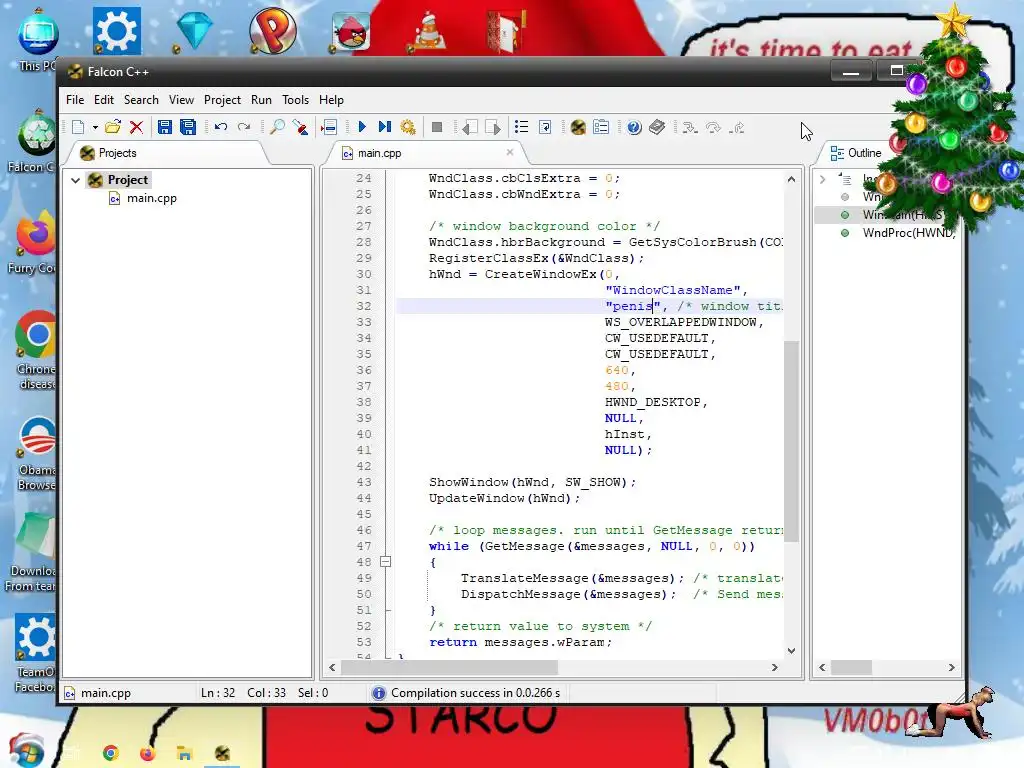The height and width of the screenshot is (768, 1024).
Task: Go to the next page icon
Action: [493, 127]
